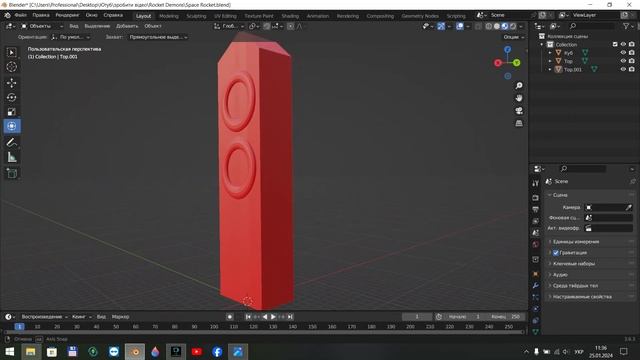
Task: Click current frame number field
Action: tap(417, 317)
